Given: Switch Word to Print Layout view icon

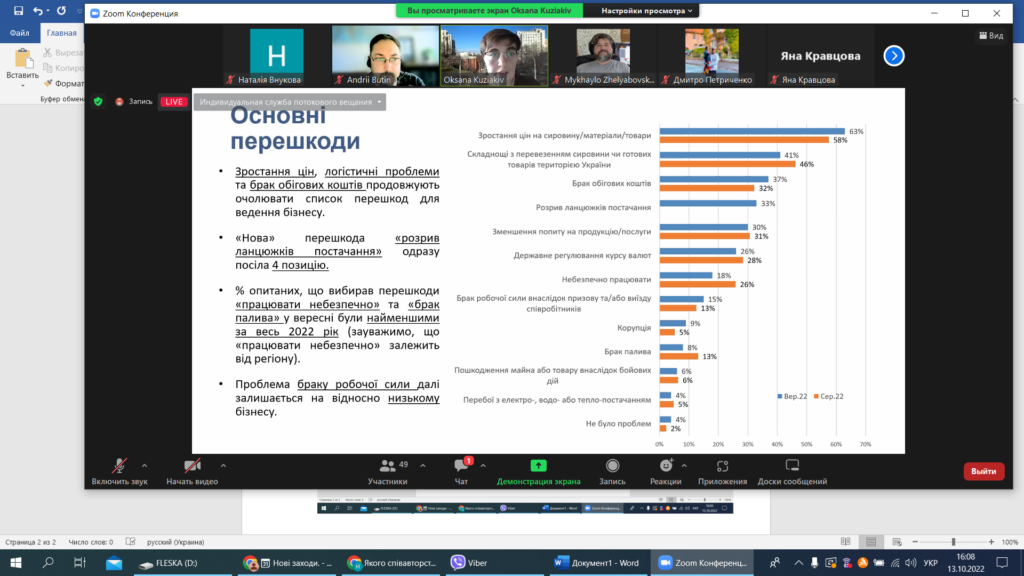Looking at the screenshot, I should point(871,541).
